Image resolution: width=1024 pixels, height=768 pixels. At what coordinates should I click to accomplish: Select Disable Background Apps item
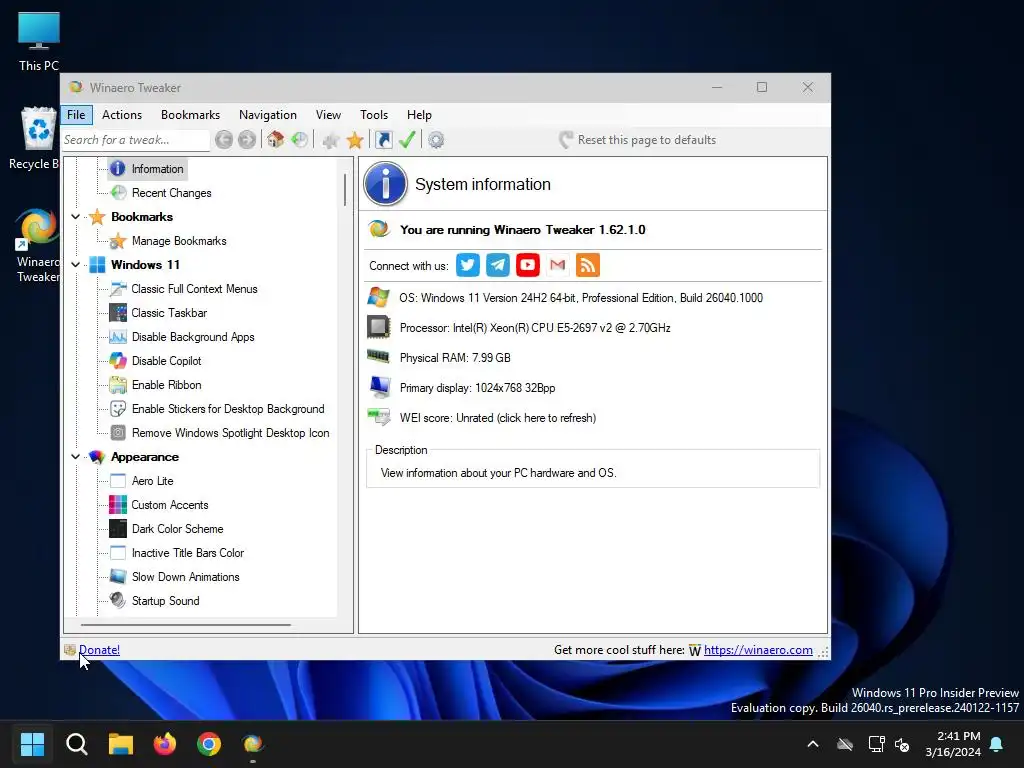[193, 337]
